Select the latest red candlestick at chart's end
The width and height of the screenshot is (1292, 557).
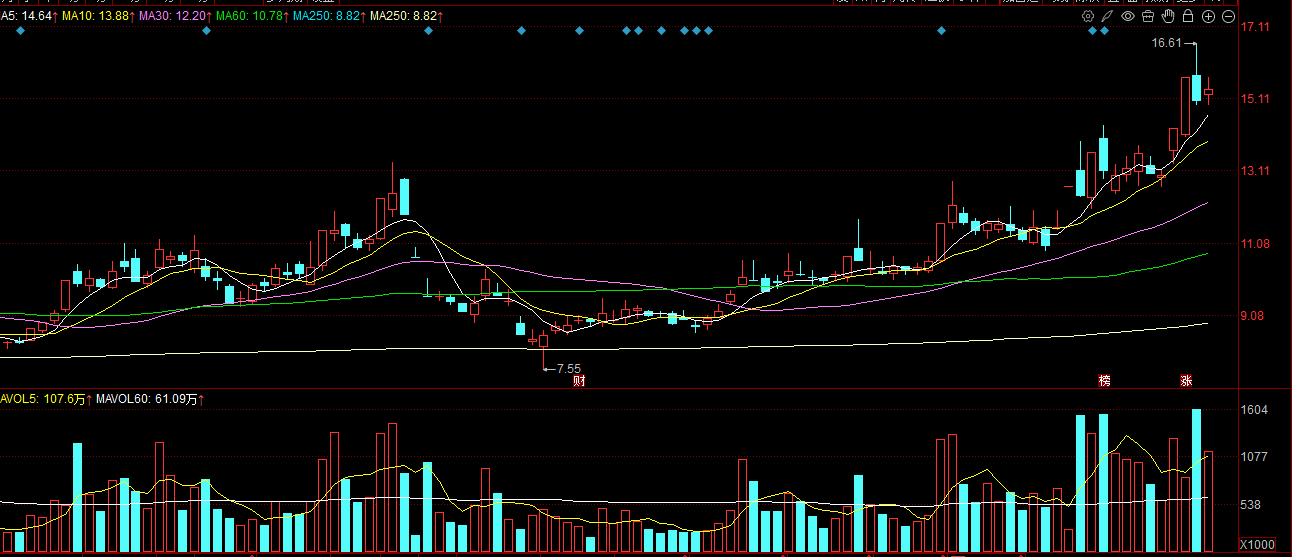(1208, 91)
